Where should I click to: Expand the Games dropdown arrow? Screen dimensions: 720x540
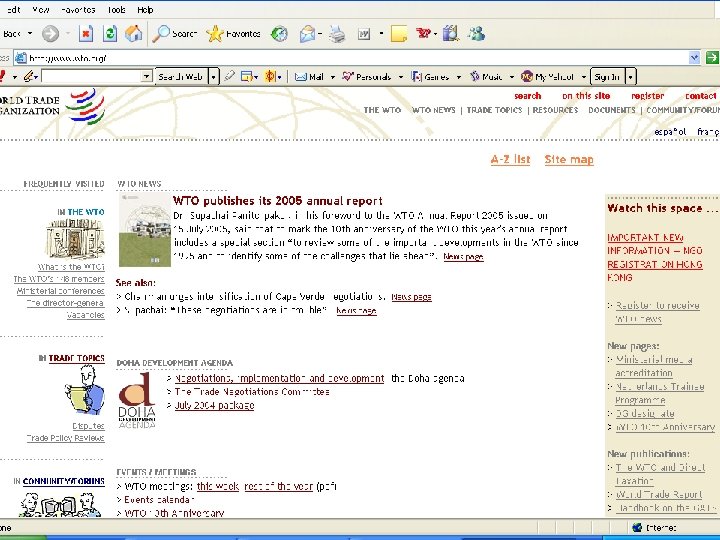pos(458,77)
